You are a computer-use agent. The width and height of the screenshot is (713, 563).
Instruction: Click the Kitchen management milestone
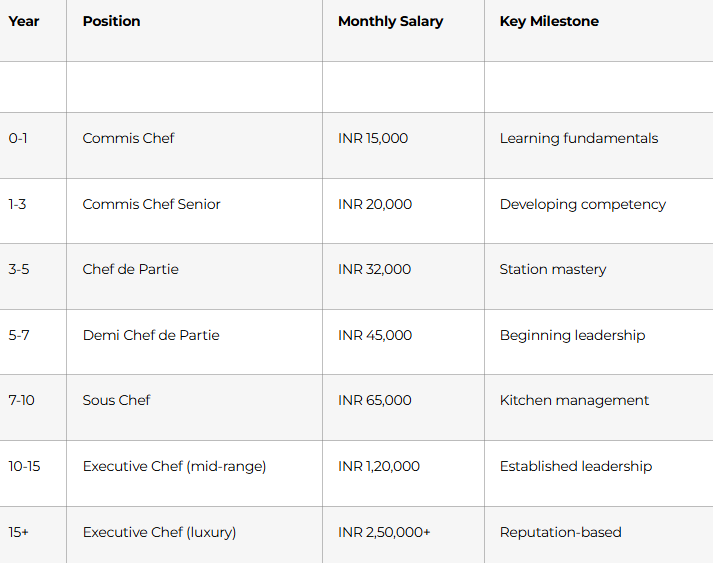574,400
